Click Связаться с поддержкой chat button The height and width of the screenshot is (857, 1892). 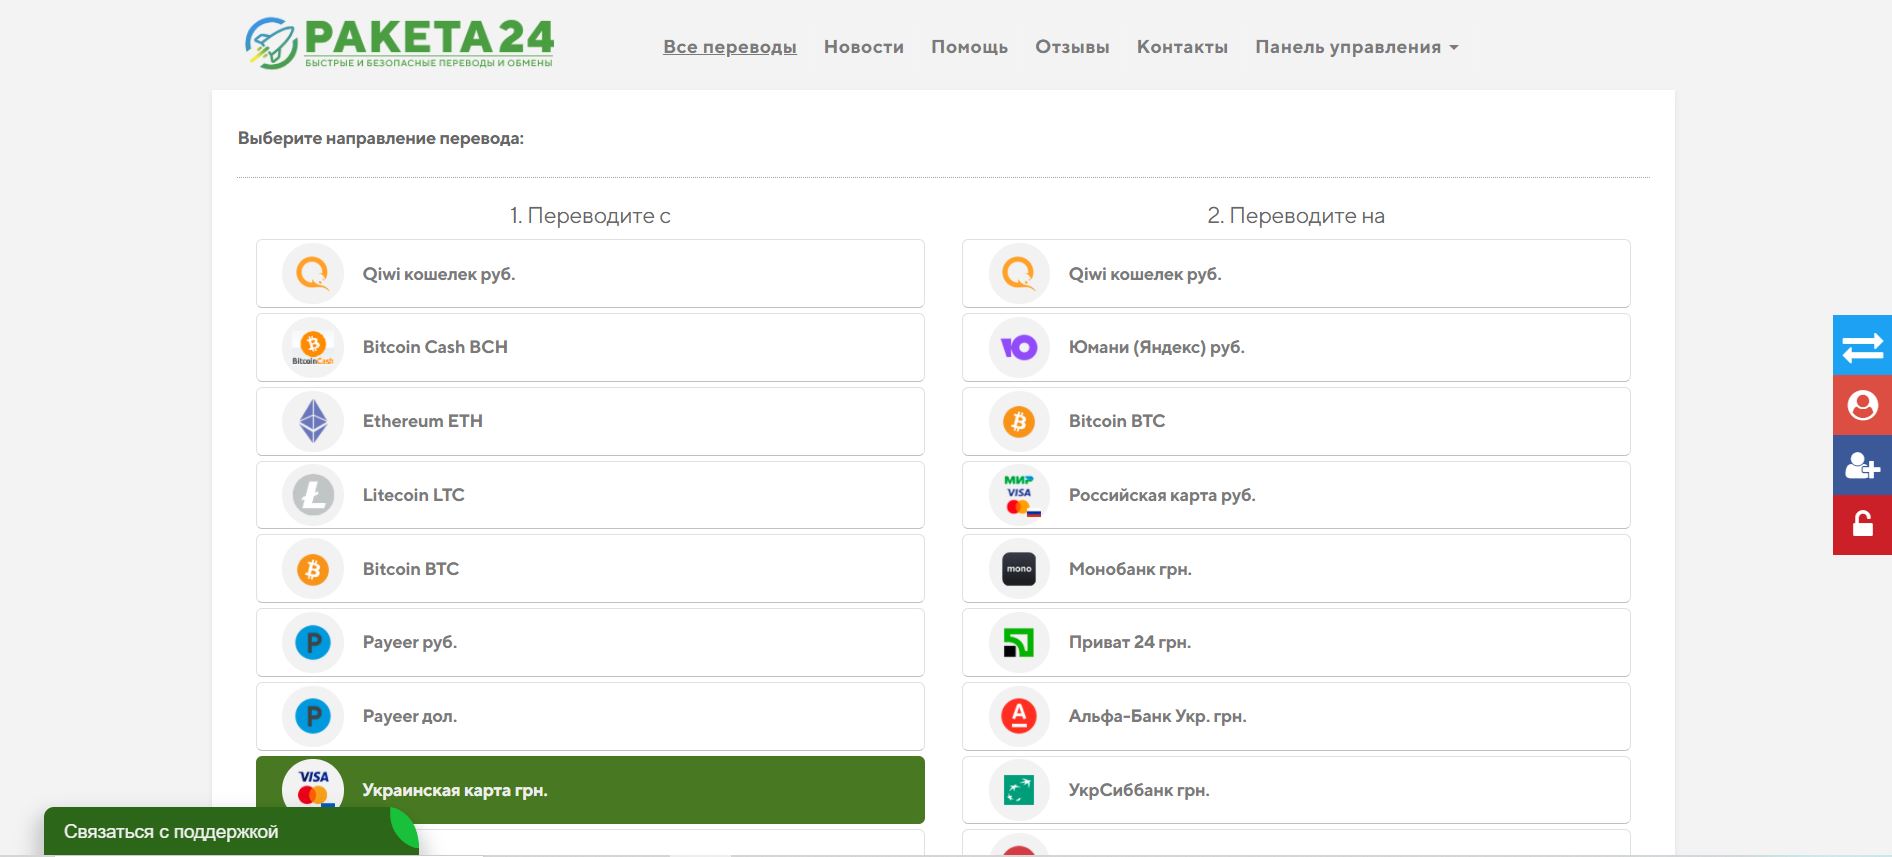tap(230, 831)
